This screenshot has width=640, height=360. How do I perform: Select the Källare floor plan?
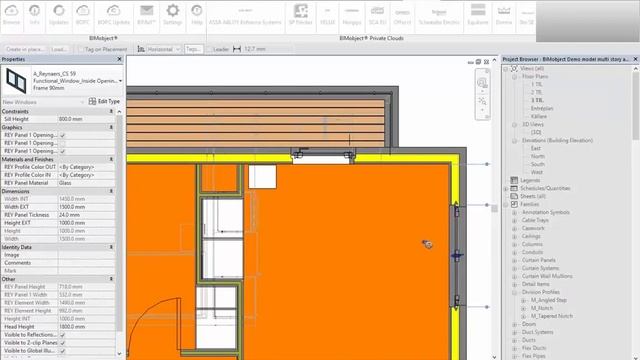click(x=538, y=116)
